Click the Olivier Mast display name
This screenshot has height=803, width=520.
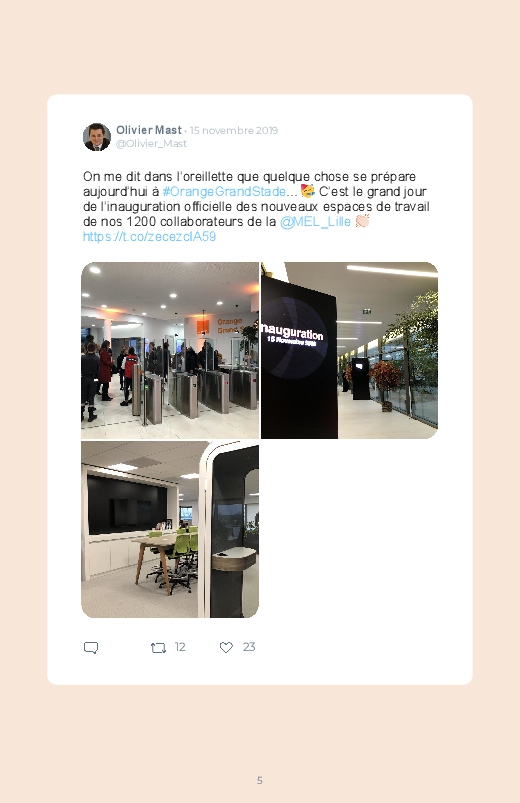149,130
